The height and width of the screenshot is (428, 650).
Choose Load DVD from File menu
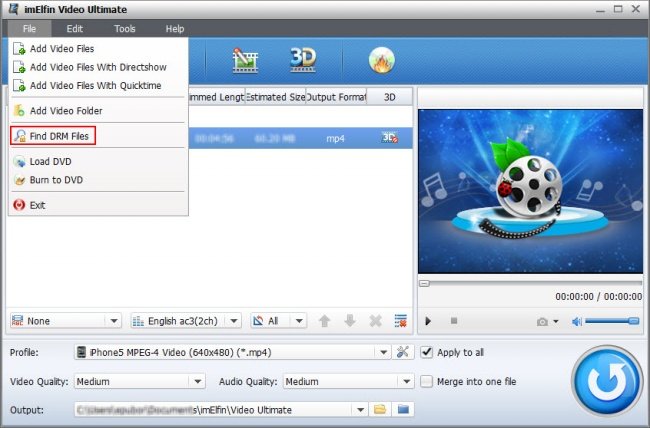pos(98,161)
